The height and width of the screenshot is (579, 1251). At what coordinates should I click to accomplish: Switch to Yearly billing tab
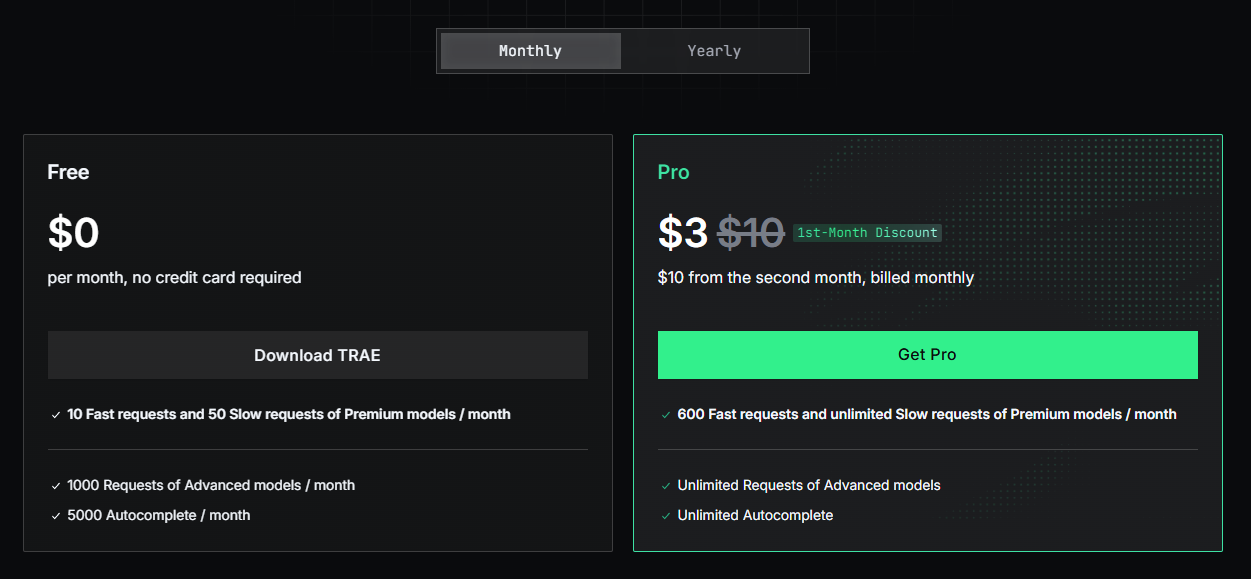click(714, 51)
